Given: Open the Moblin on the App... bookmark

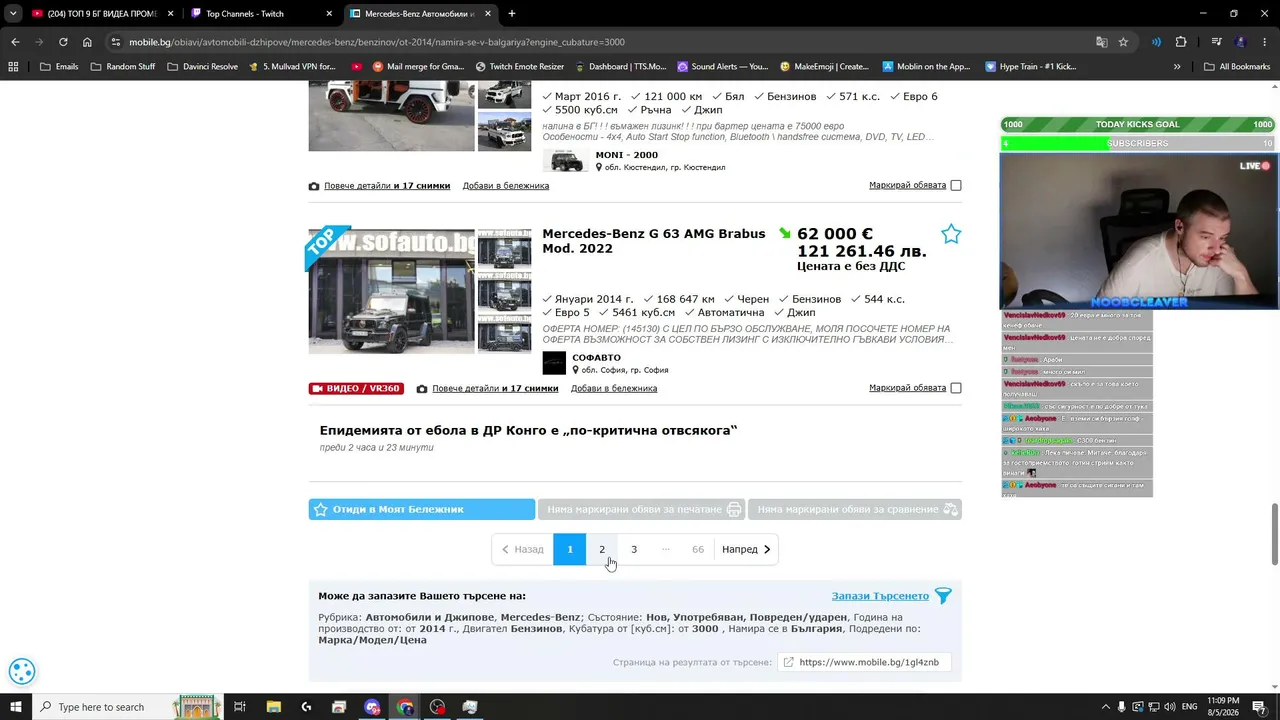Looking at the screenshot, I should click(x=926, y=67).
